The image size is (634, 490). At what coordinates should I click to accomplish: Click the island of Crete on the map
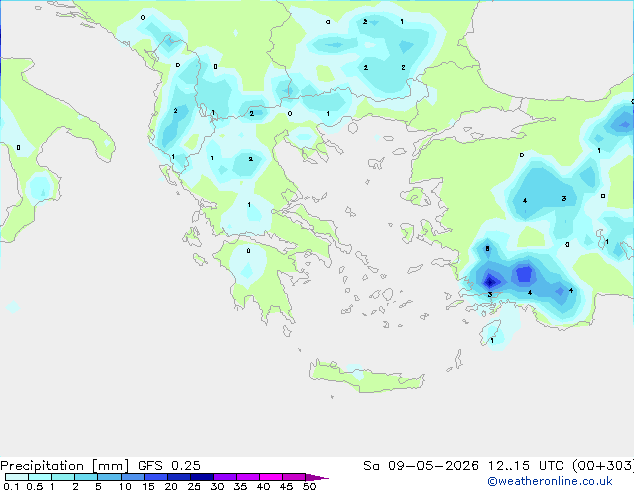click(367, 376)
